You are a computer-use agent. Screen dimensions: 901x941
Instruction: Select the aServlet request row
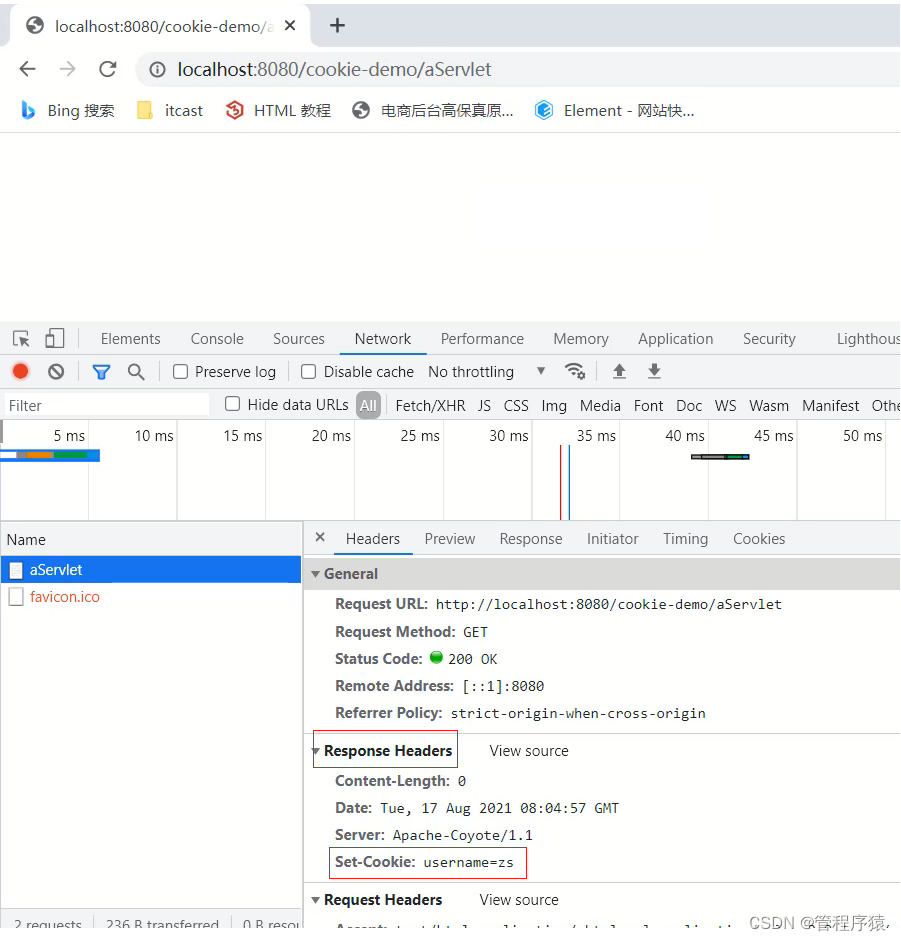151,570
